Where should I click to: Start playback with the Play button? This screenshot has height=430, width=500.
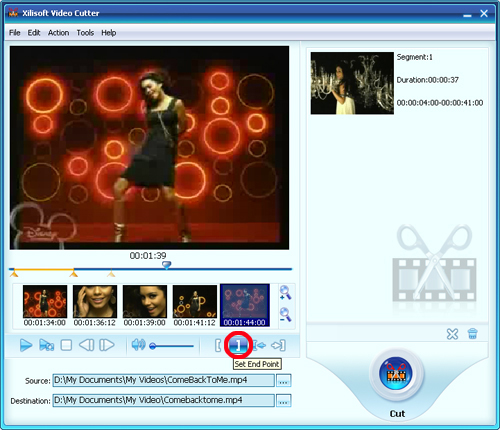tap(26, 345)
